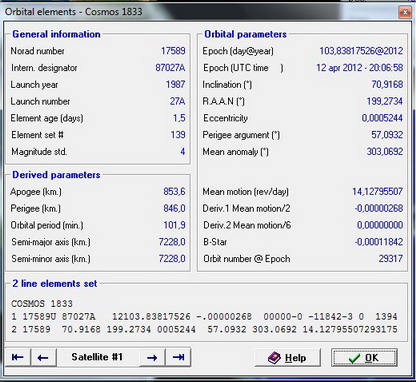Select Intern. designator value 87027A
This screenshot has width=416, height=382.
tap(170, 68)
